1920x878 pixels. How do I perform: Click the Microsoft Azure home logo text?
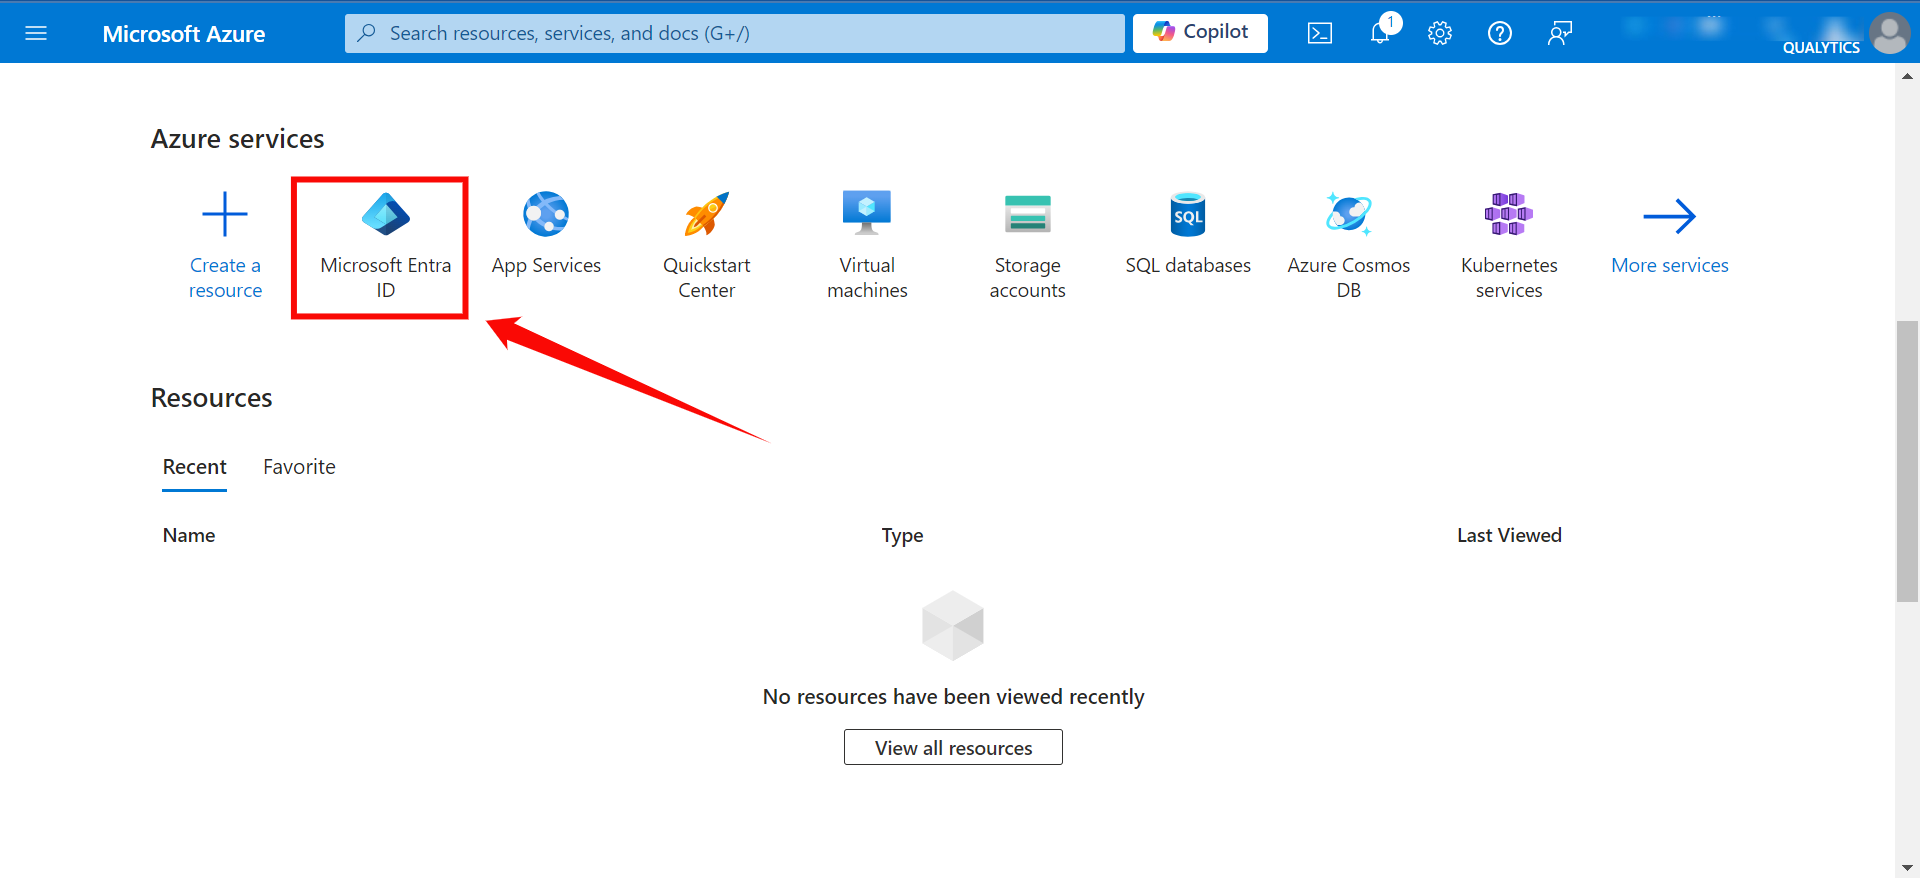click(184, 33)
